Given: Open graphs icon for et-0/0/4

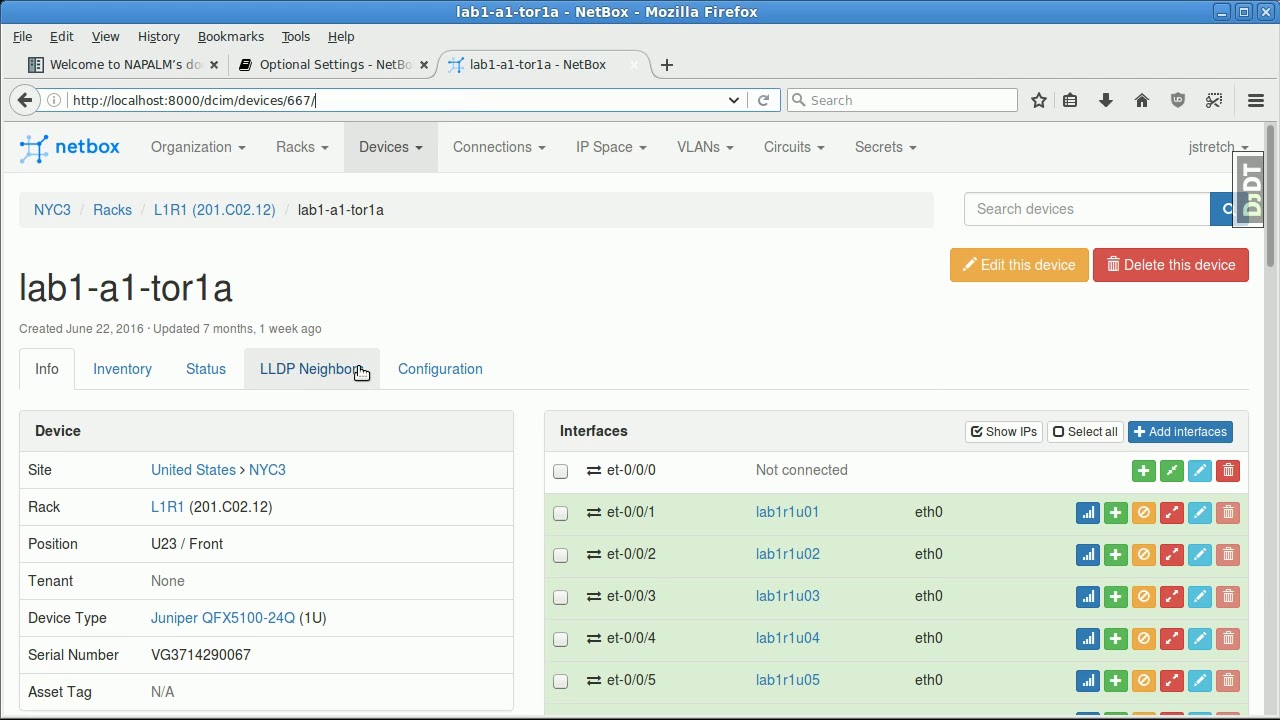Looking at the screenshot, I should point(1087,638).
